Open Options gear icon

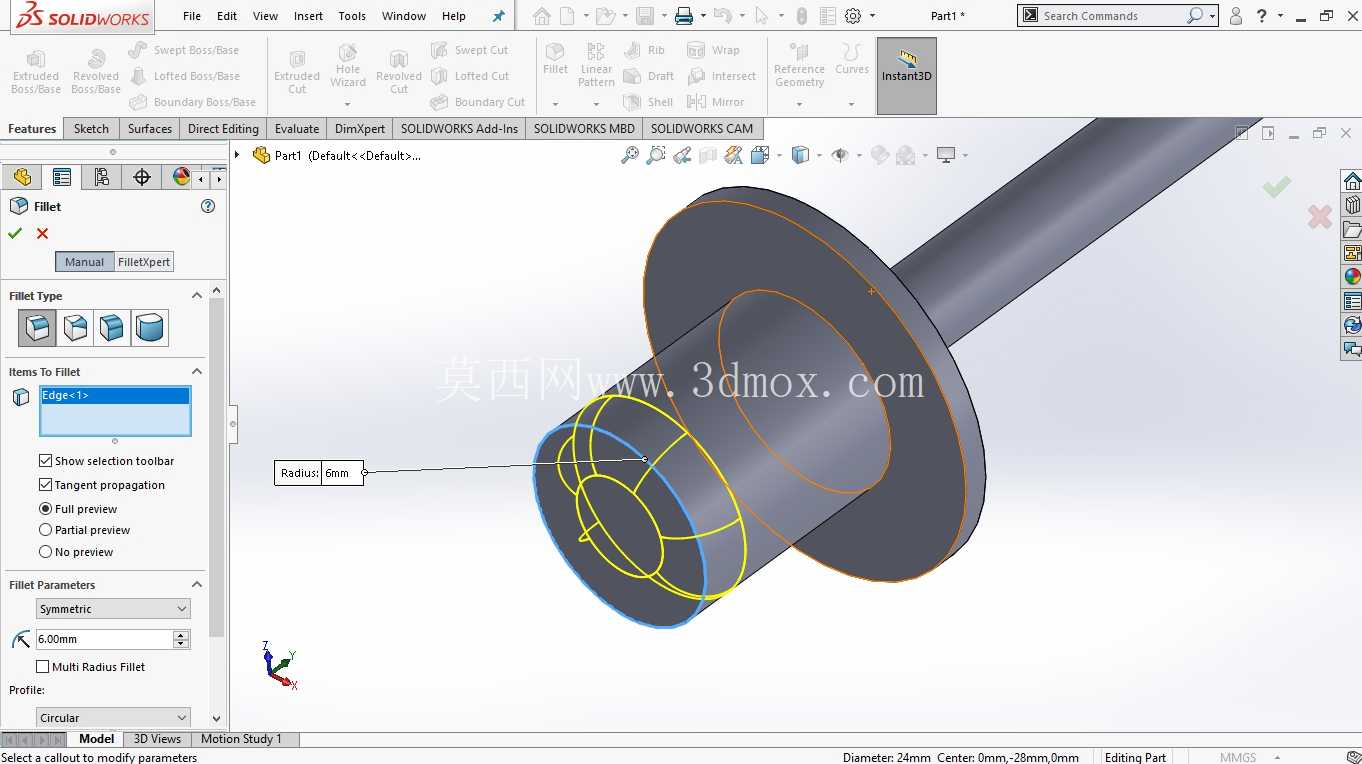point(853,16)
